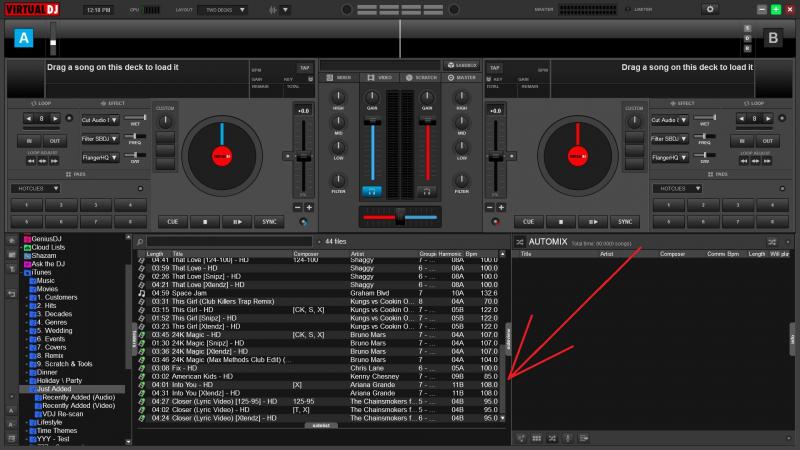This screenshot has width=800, height=450.
Task: Click microphone icon in Automix bottom toolbar
Action: 568,438
